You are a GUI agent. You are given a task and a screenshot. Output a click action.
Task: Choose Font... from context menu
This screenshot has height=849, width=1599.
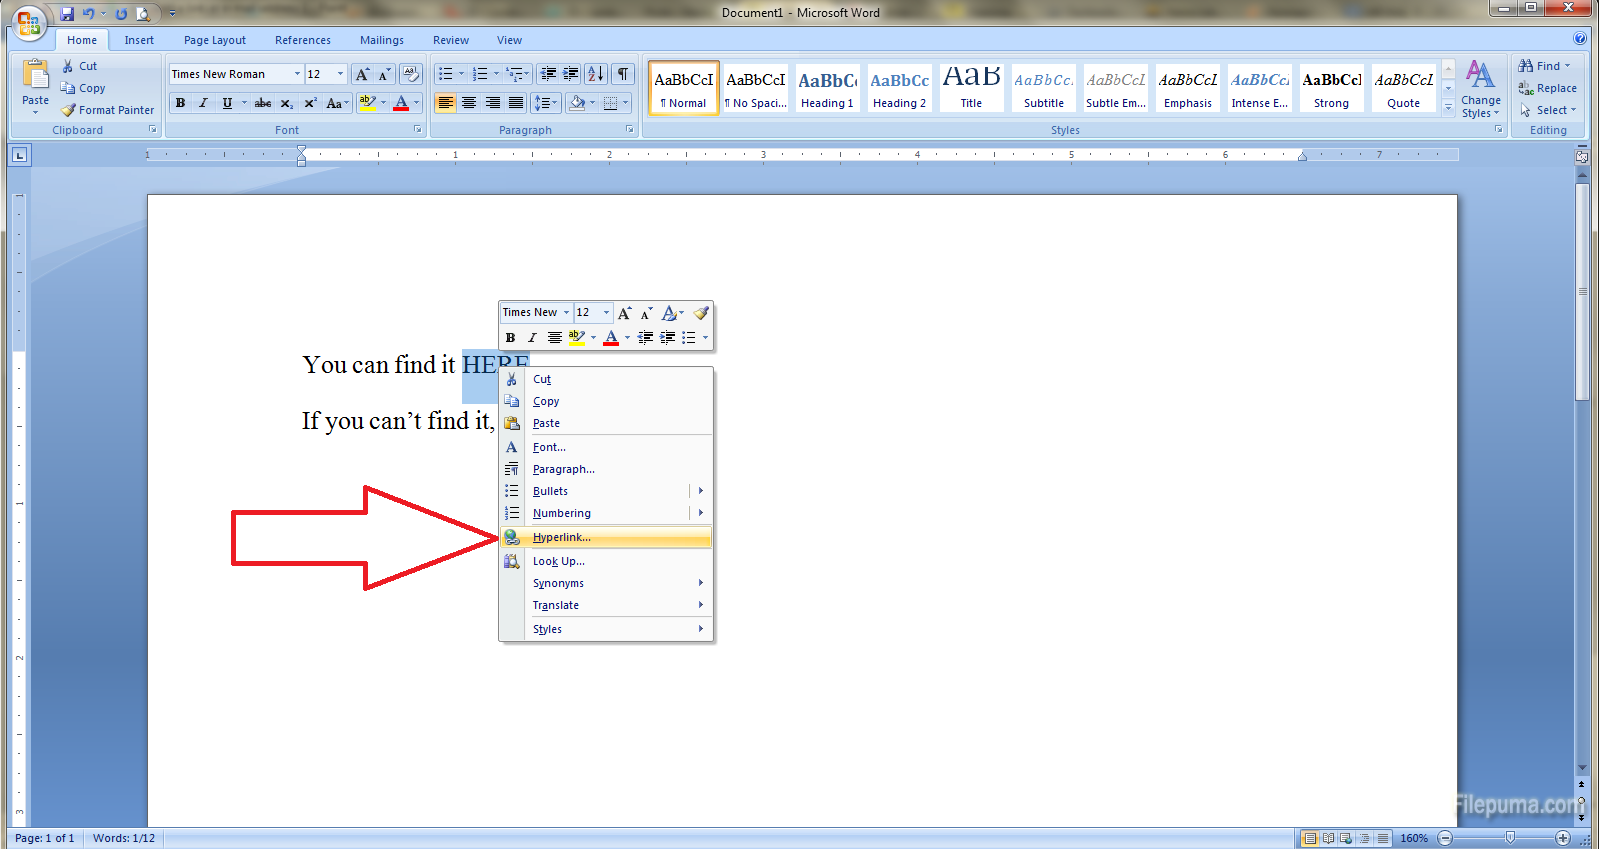click(606, 447)
